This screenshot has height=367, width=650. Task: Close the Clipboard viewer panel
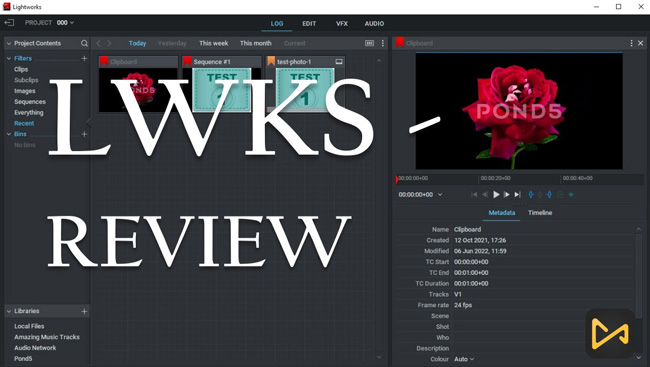pos(640,43)
